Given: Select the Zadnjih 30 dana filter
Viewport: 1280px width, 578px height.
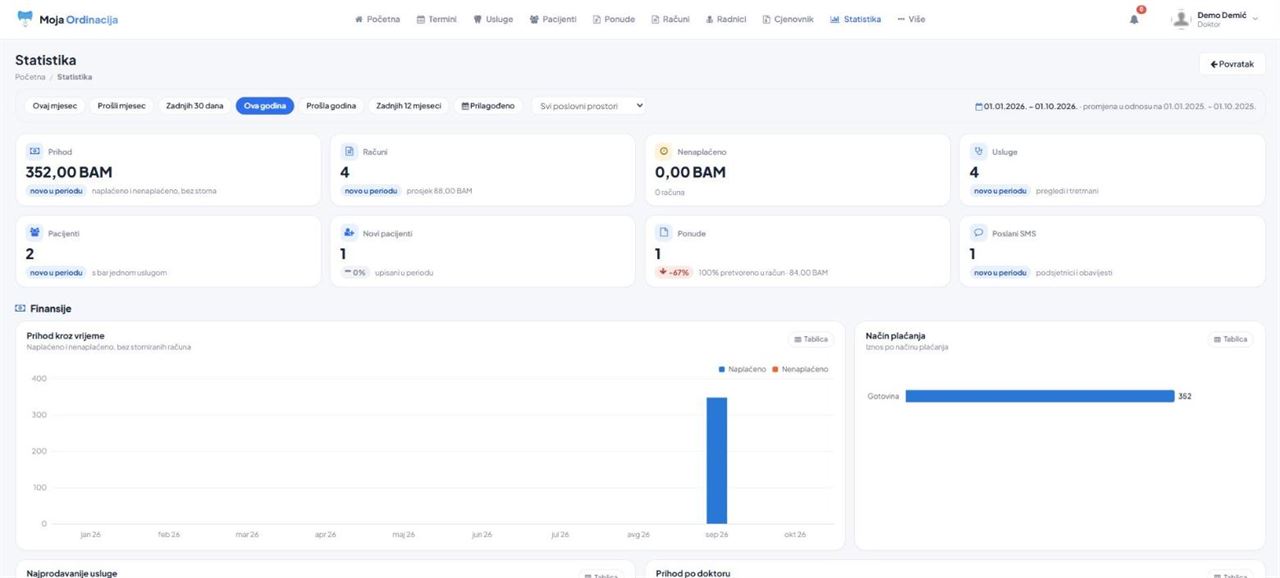Looking at the screenshot, I should [195, 105].
